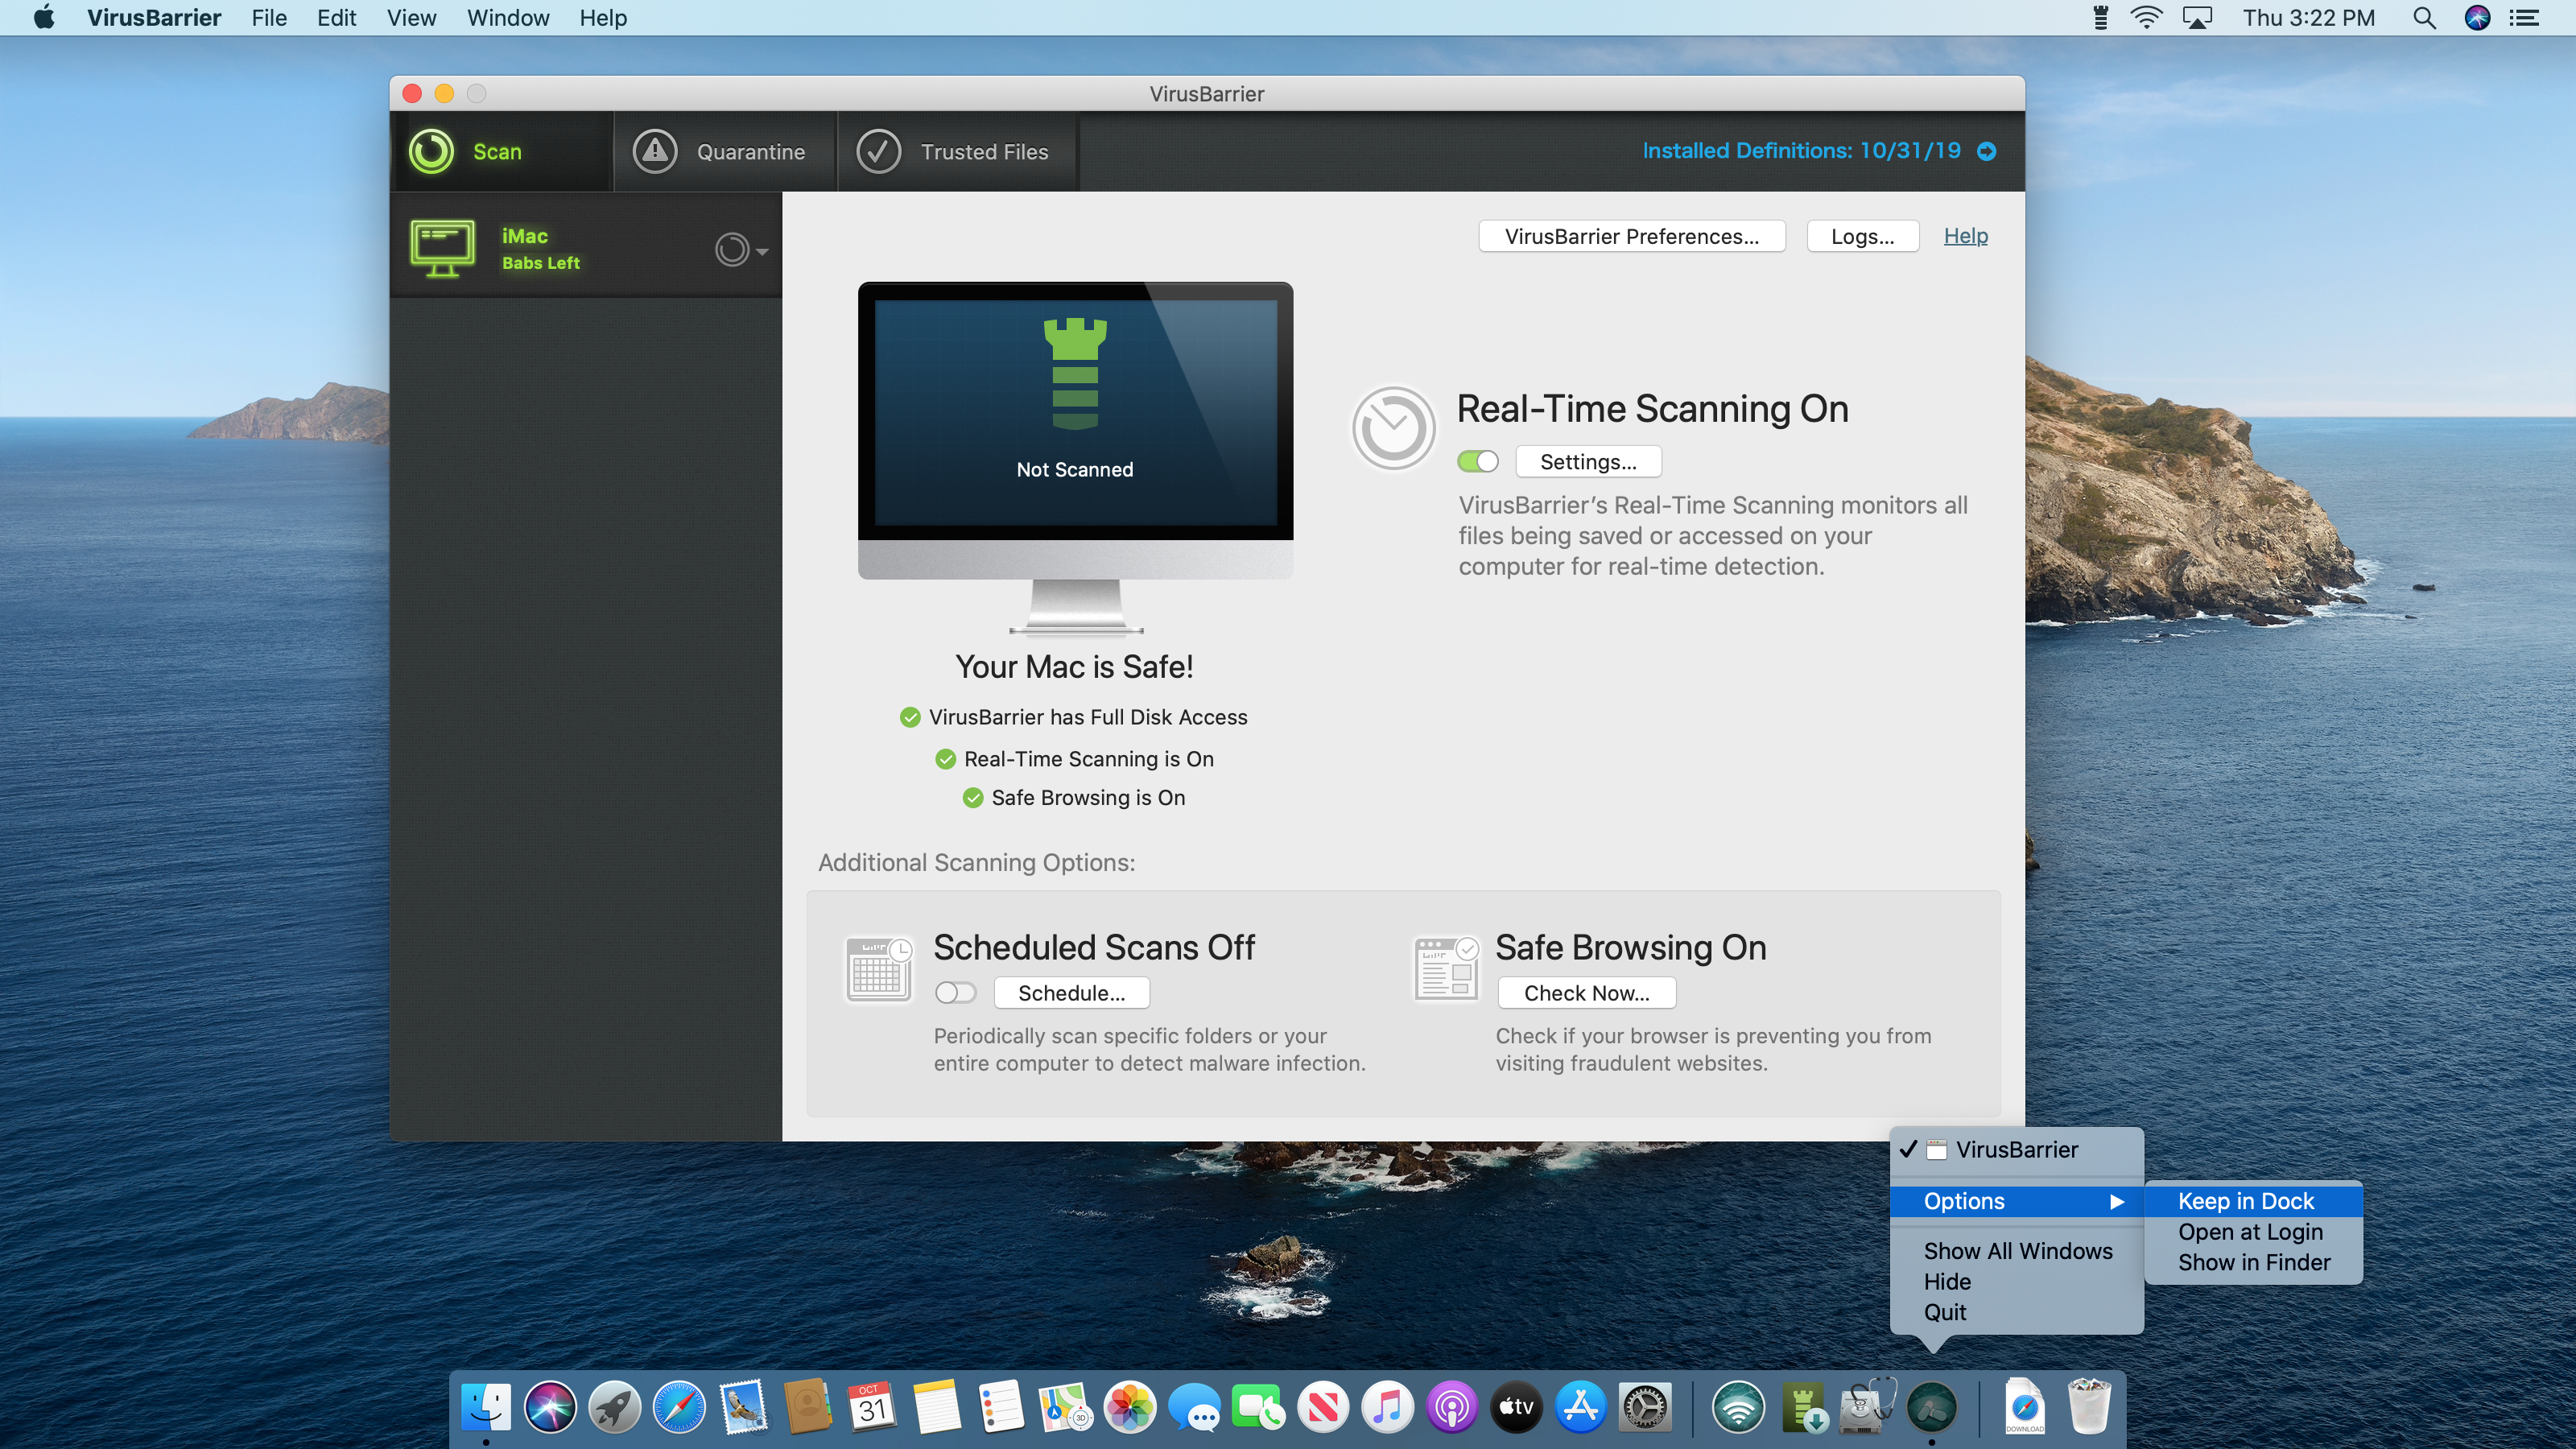
Task: Click the iMac computer icon in the sidebar
Action: pyautogui.click(x=442, y=248)
